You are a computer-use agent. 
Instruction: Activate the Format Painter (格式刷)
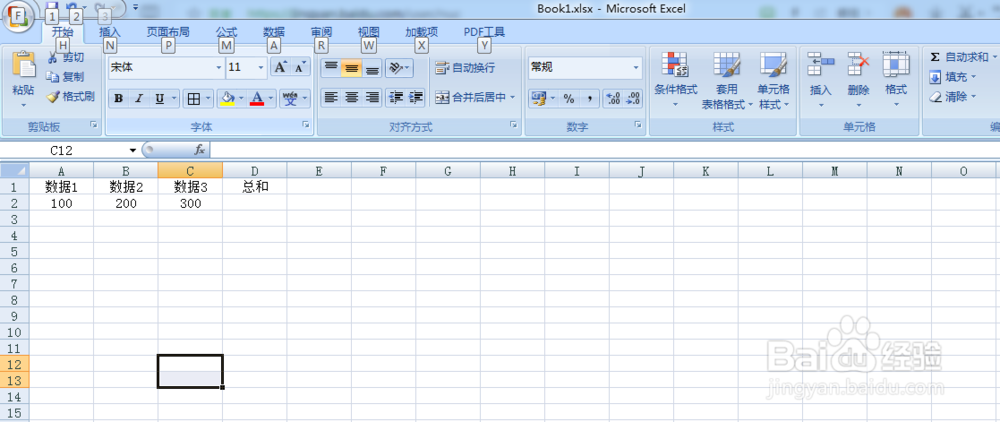[70, 97]
